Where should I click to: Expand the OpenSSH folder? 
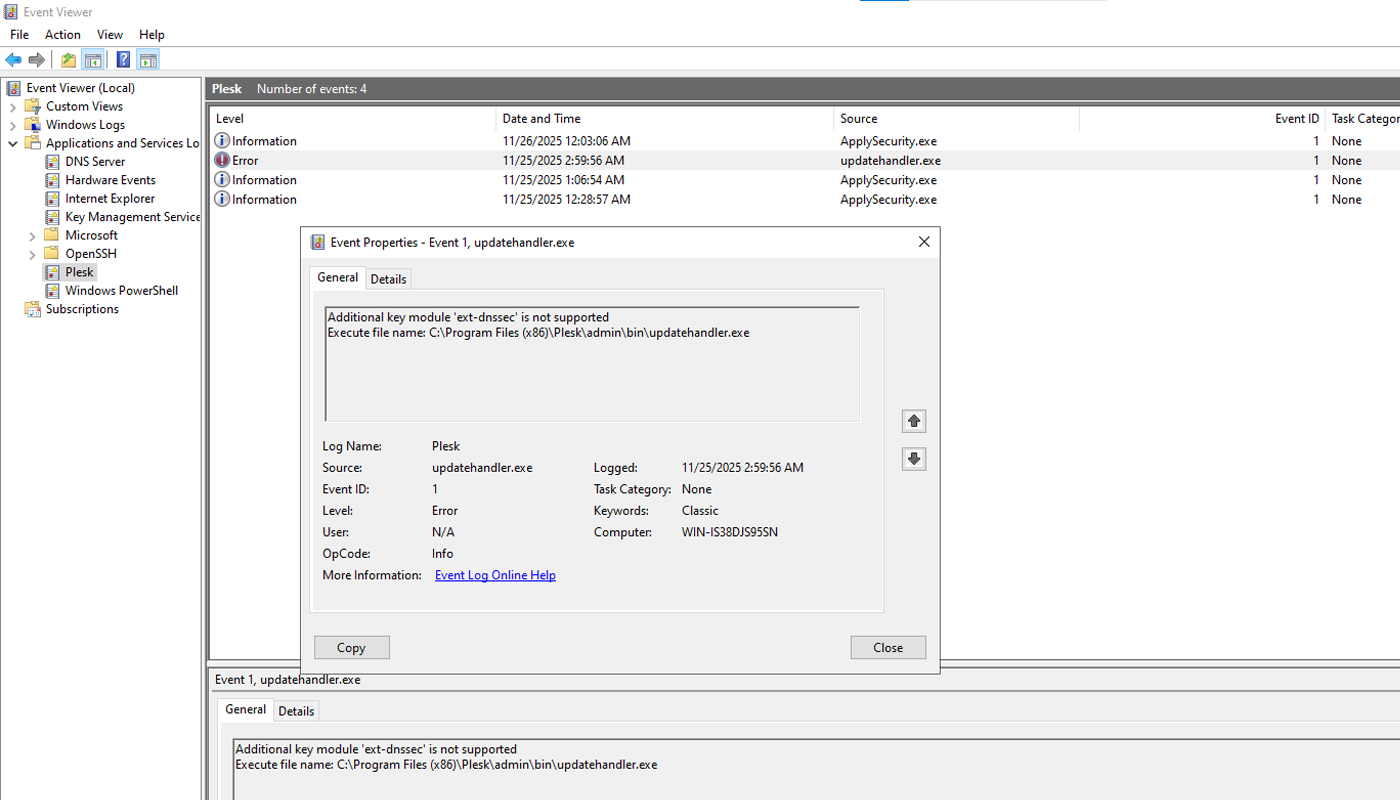click(32, 254)
